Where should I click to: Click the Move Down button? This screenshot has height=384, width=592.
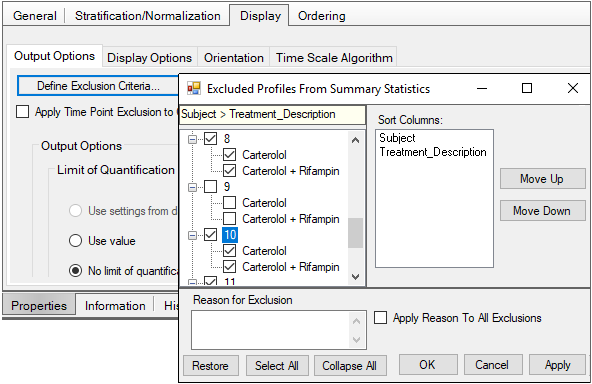point(542,211)
